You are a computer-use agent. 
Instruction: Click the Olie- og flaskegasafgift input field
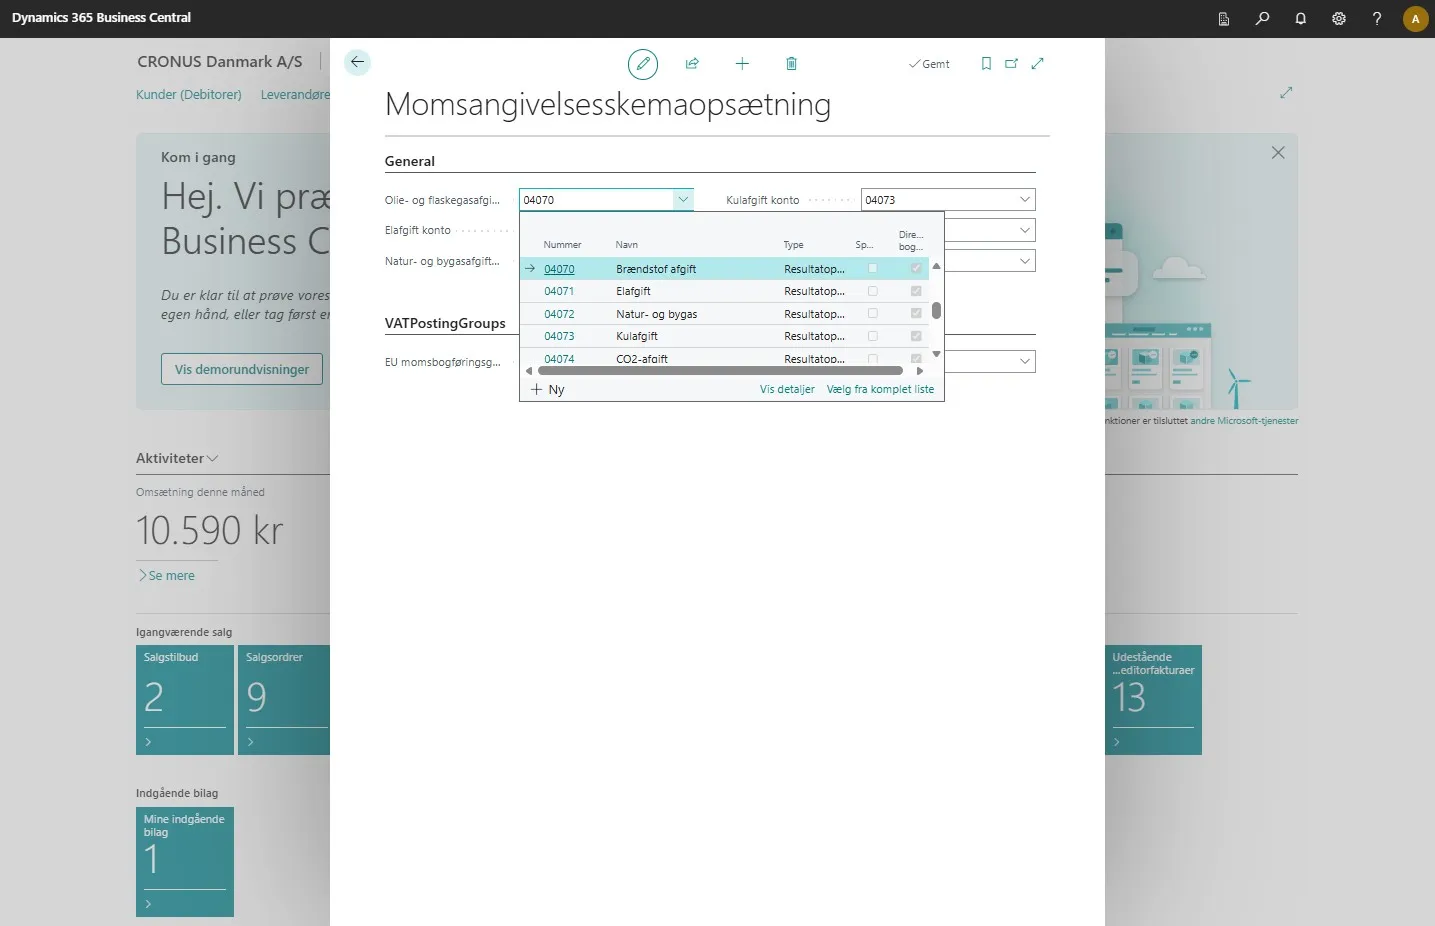pyautogui.click(x=596, y=200)
